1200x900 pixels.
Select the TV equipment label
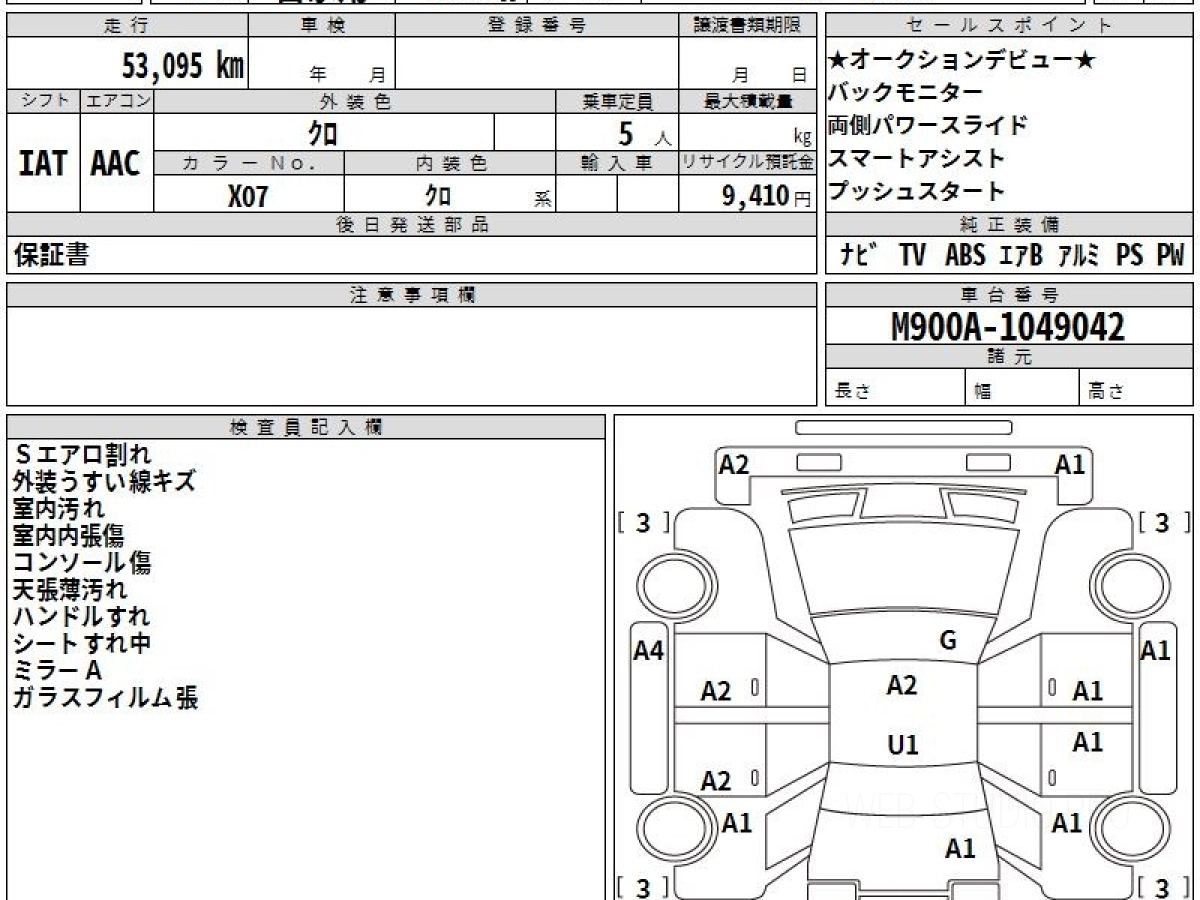click(912, 255)
